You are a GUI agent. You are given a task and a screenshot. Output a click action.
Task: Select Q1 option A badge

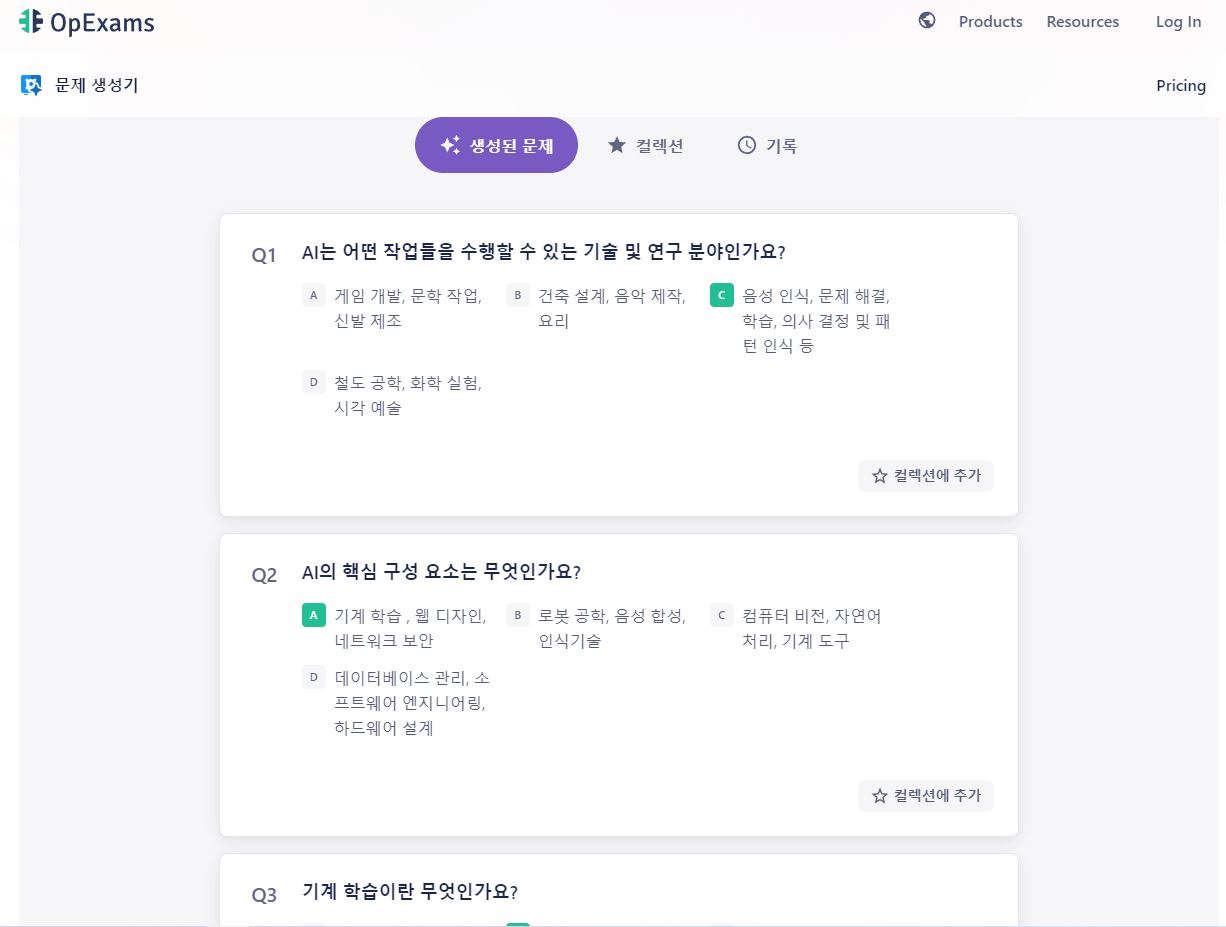[313, 295]
